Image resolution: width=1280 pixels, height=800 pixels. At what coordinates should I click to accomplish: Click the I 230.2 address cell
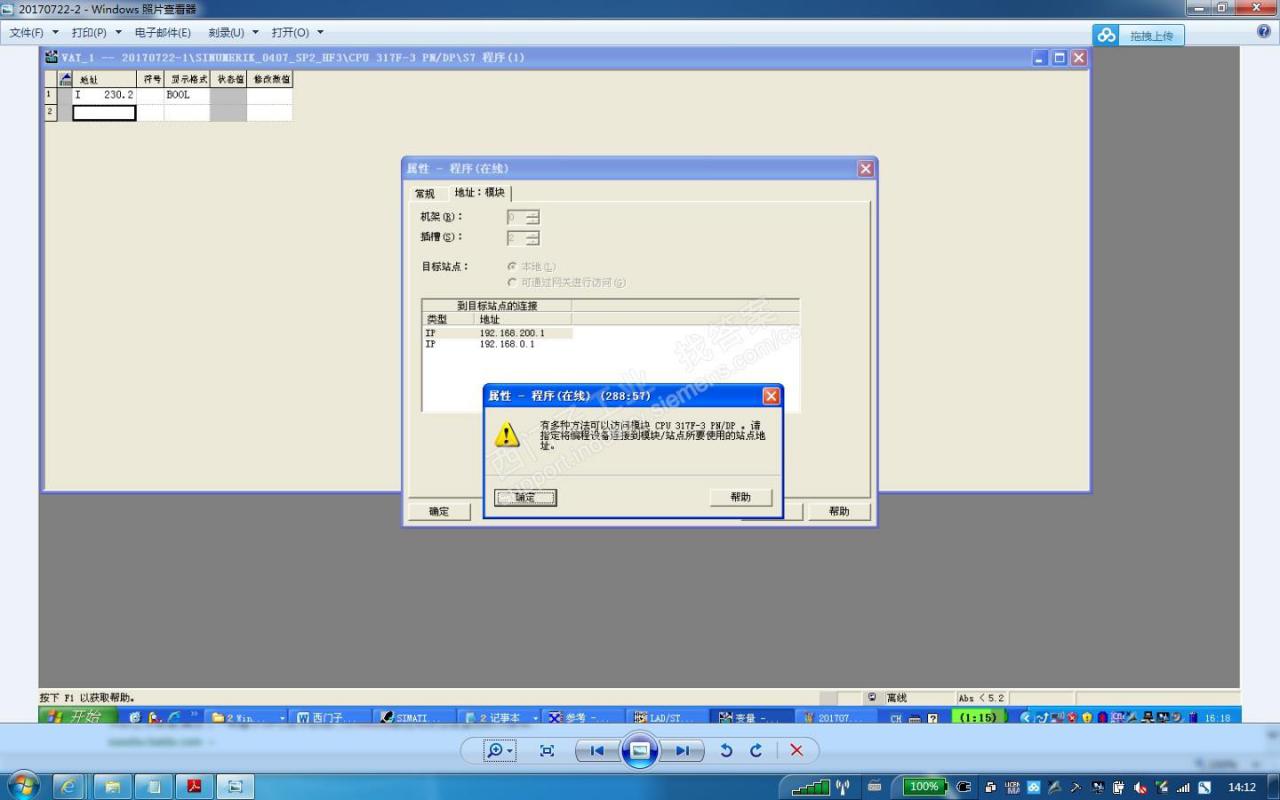tap(104, 95)
